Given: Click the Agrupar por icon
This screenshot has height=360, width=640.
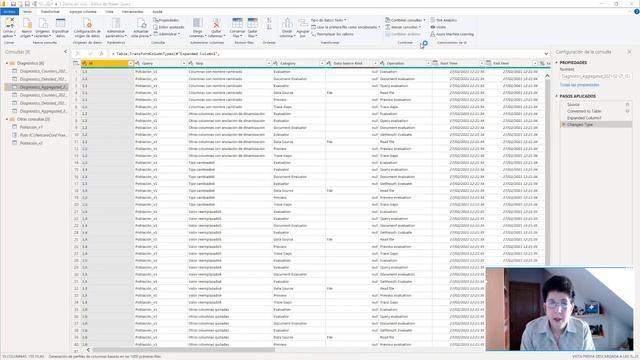Looking at the screenshot, I should pyautogui.click(x=303, y=23).
